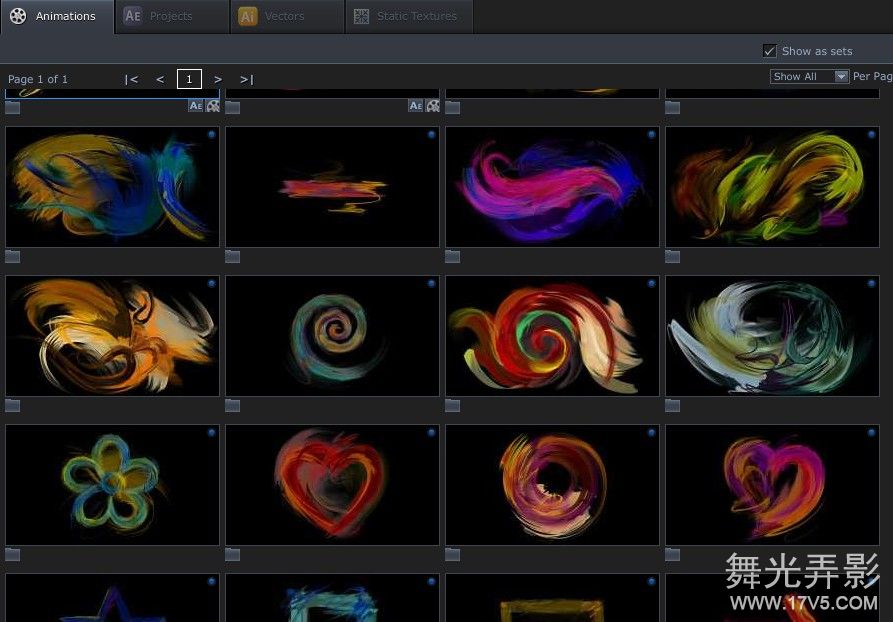Pick the small teal spiral thumbnail

pyautogui.click(x=332, y=336)
